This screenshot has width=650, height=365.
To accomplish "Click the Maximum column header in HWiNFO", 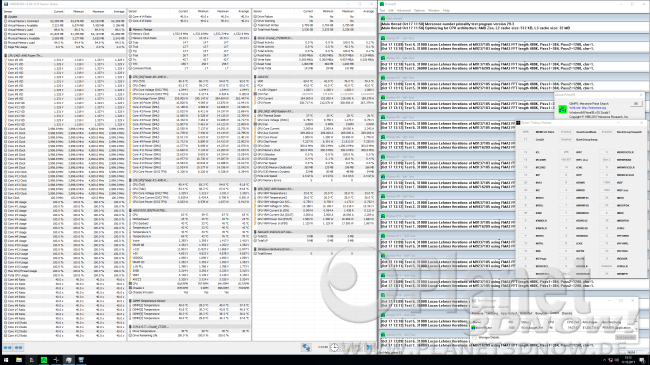I will point(98,11).
